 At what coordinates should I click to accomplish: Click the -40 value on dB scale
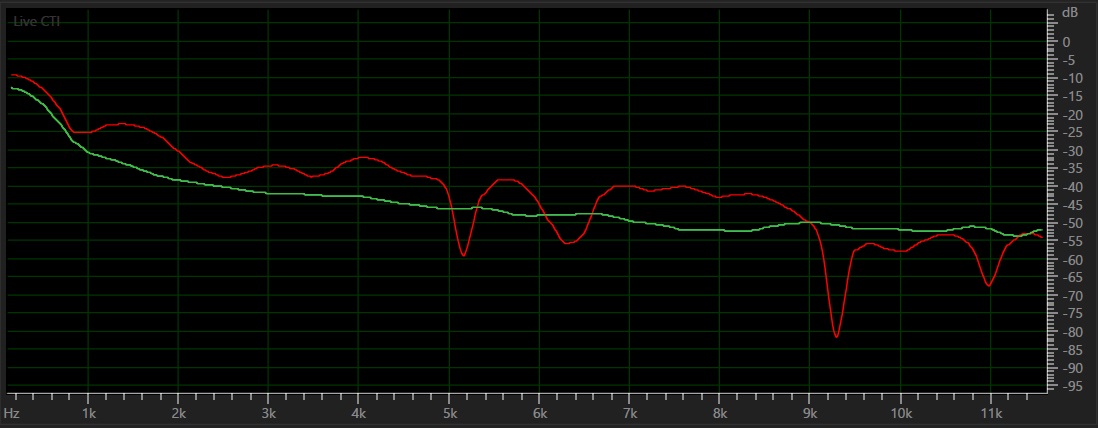tap(1071, 187)
